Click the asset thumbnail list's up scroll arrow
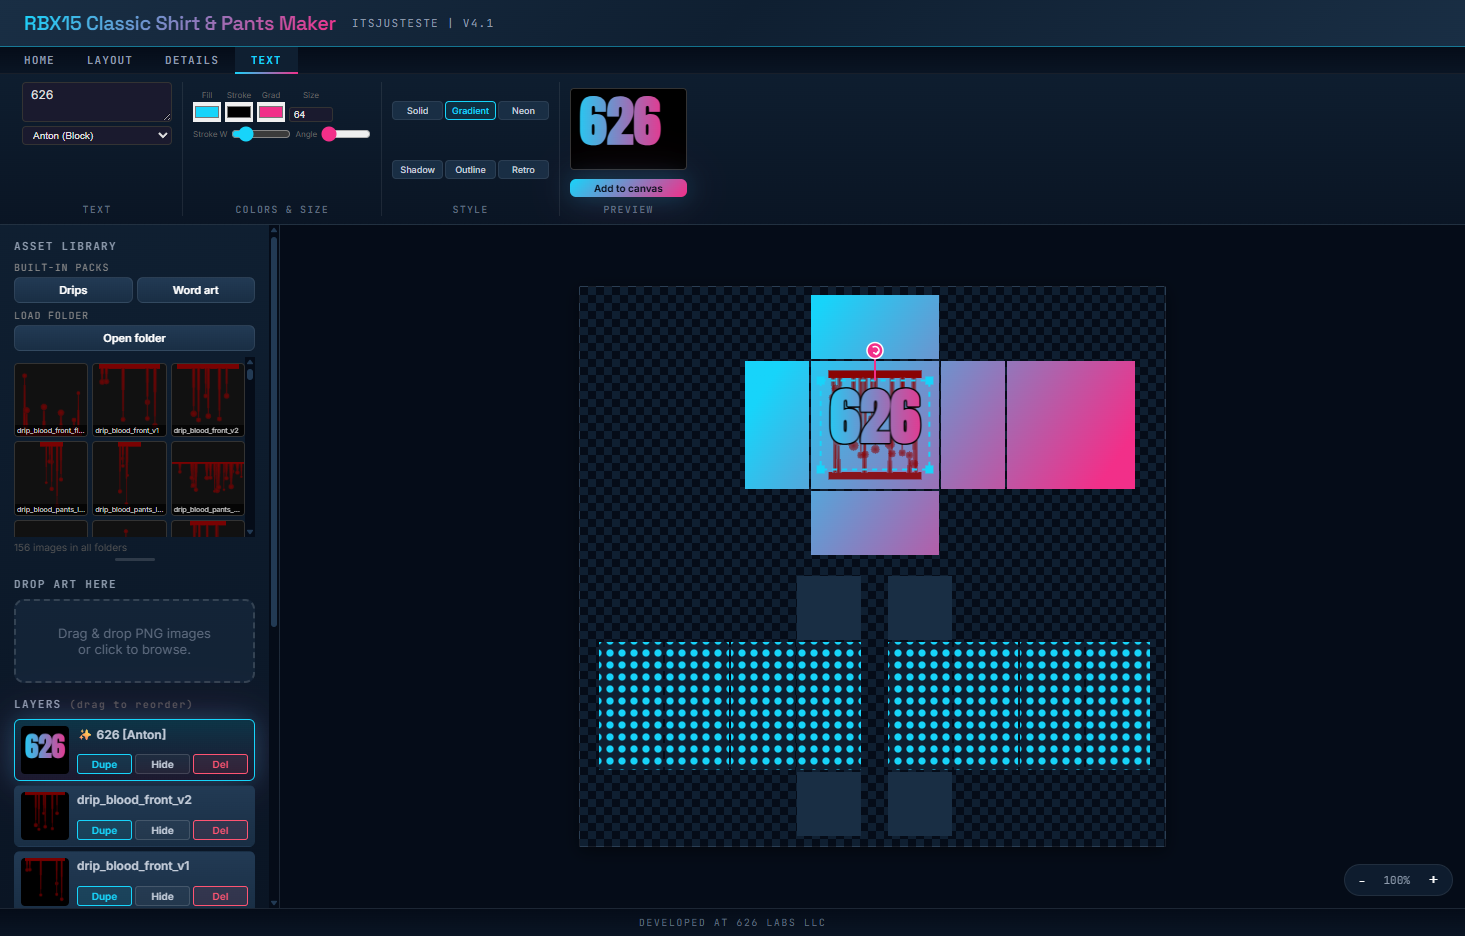The image size is (1465, 936). (x=250, y=362)
